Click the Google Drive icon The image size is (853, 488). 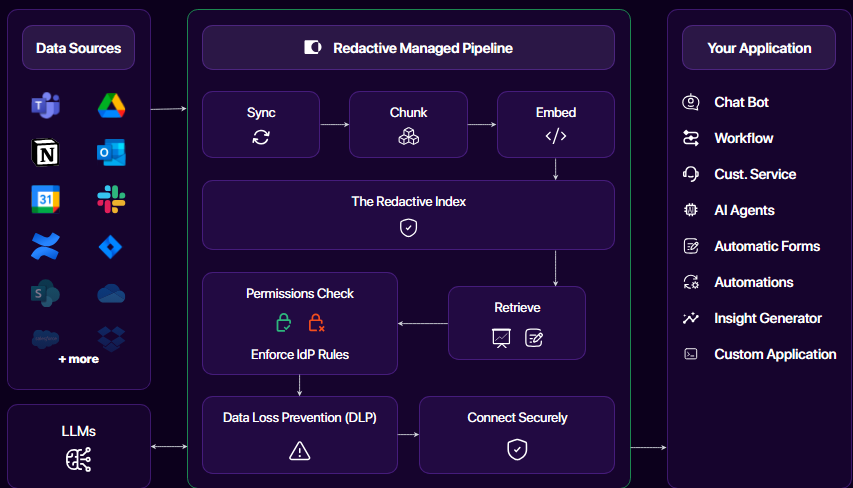tap(111, 105)
